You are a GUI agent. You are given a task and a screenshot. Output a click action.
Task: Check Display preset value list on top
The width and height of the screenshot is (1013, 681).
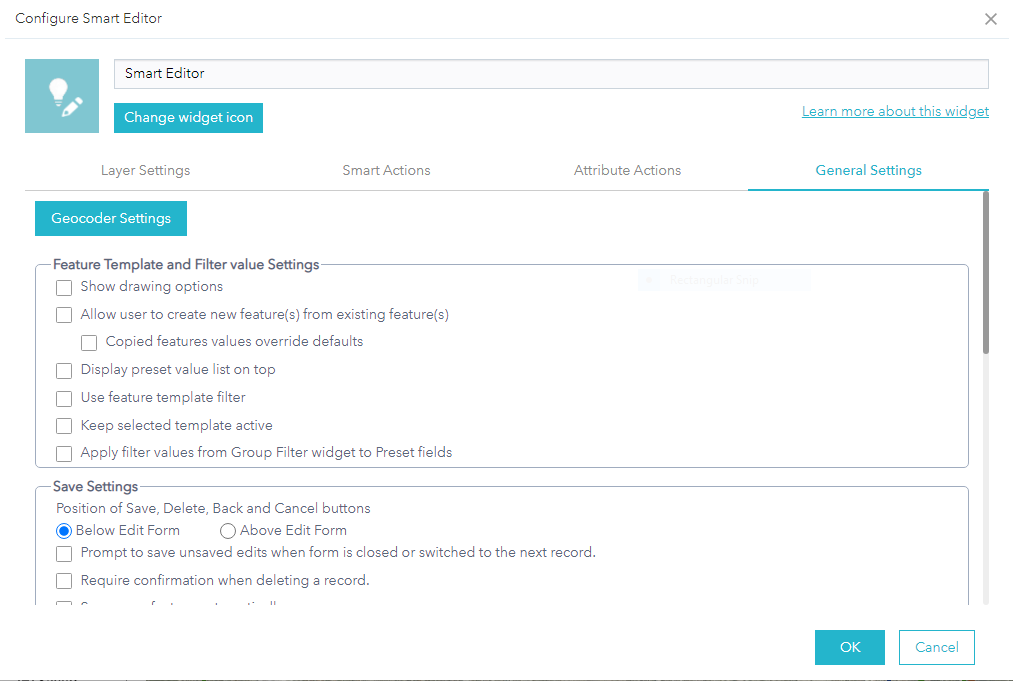tap(64, 370)
